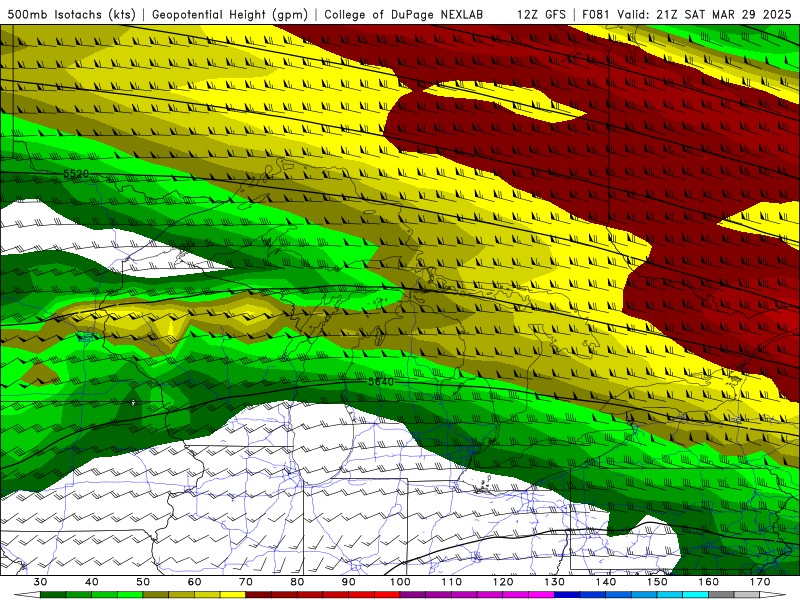
Task: Click the legend value 130
Action: pos(555,582)
